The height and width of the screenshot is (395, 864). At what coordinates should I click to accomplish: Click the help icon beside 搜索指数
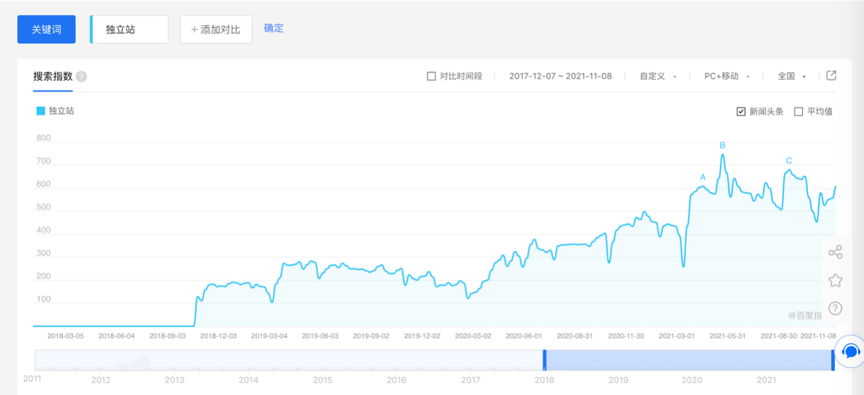(82, 77)
